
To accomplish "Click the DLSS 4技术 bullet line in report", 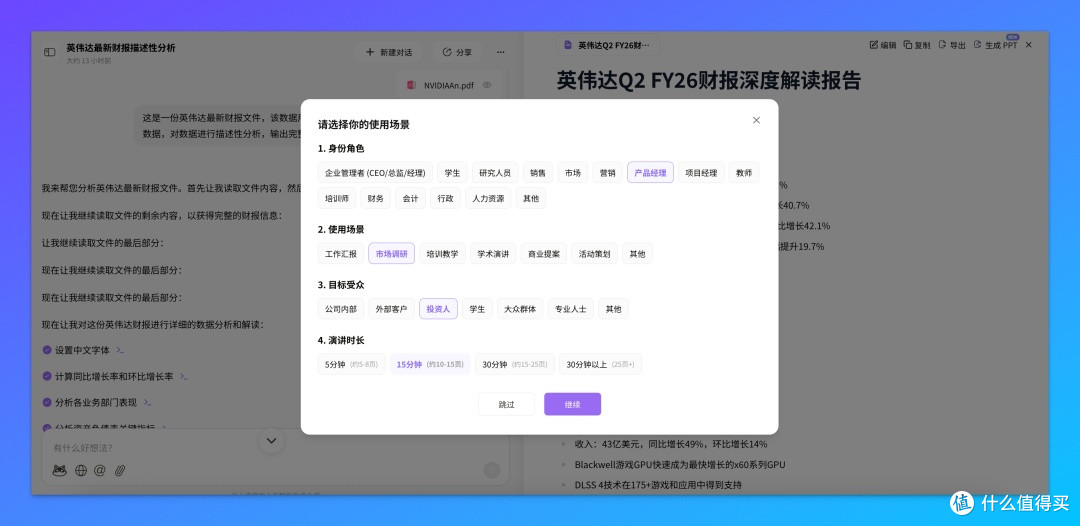I will click(x=658, y=485).
